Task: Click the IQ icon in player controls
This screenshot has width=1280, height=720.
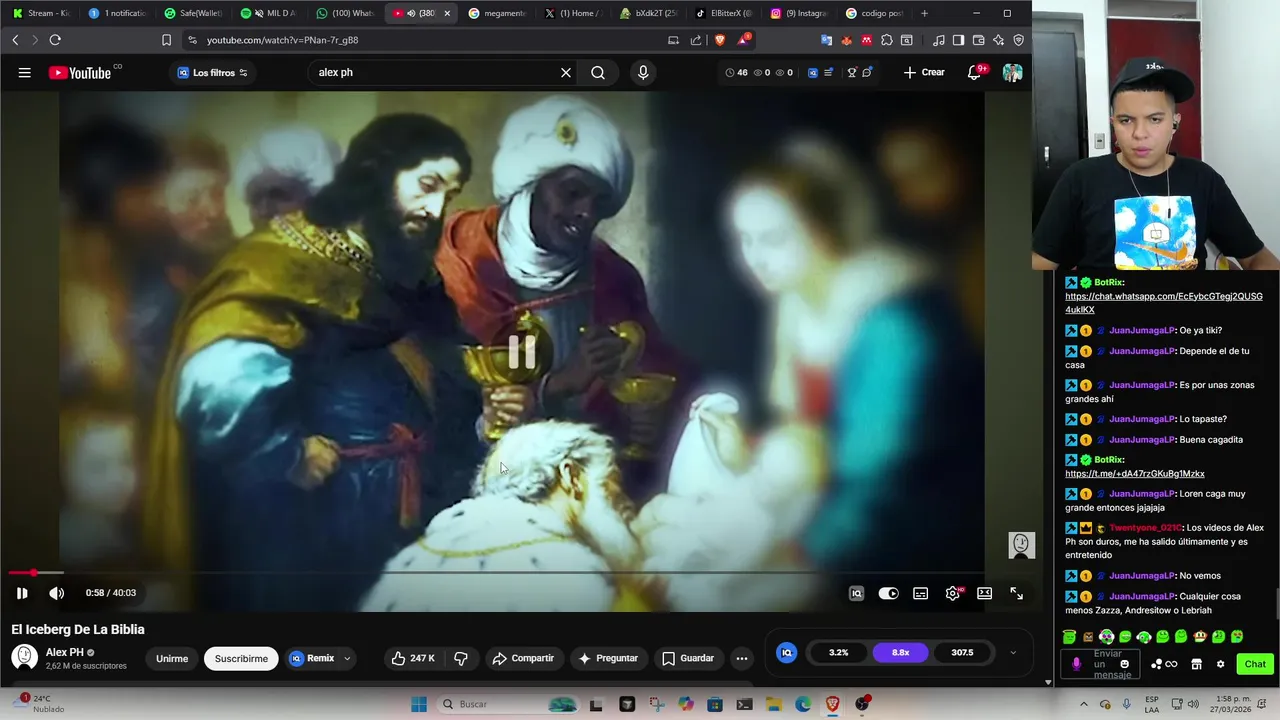Action: coord(856,593)
